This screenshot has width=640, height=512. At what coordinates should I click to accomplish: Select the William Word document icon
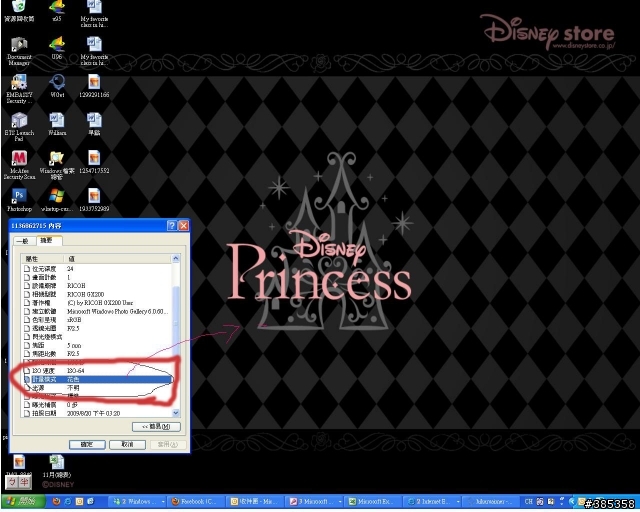click(57, 124)
